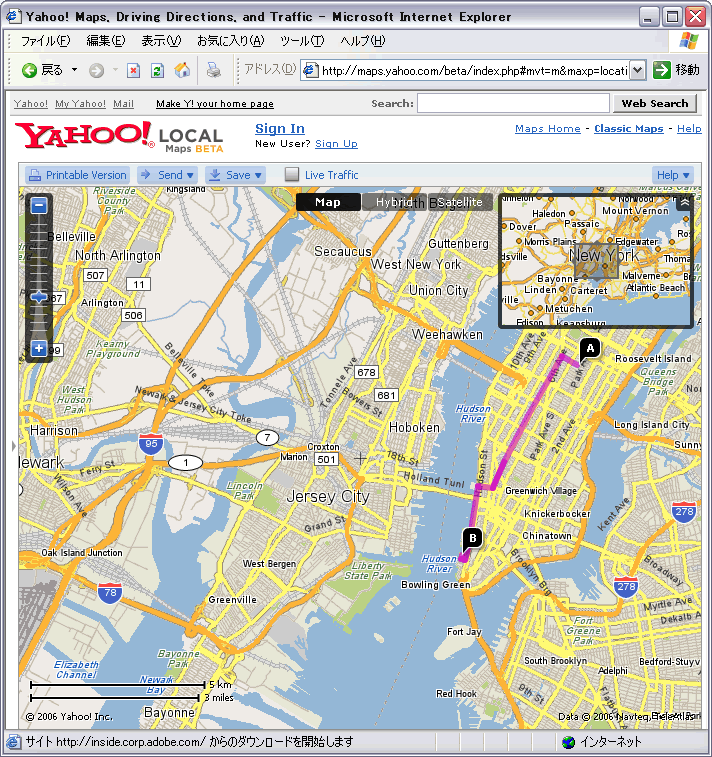The width and height of the screenshot is (712, 757).
Task: Collapse the overview mini-map chevron
Action: point(684,203)
